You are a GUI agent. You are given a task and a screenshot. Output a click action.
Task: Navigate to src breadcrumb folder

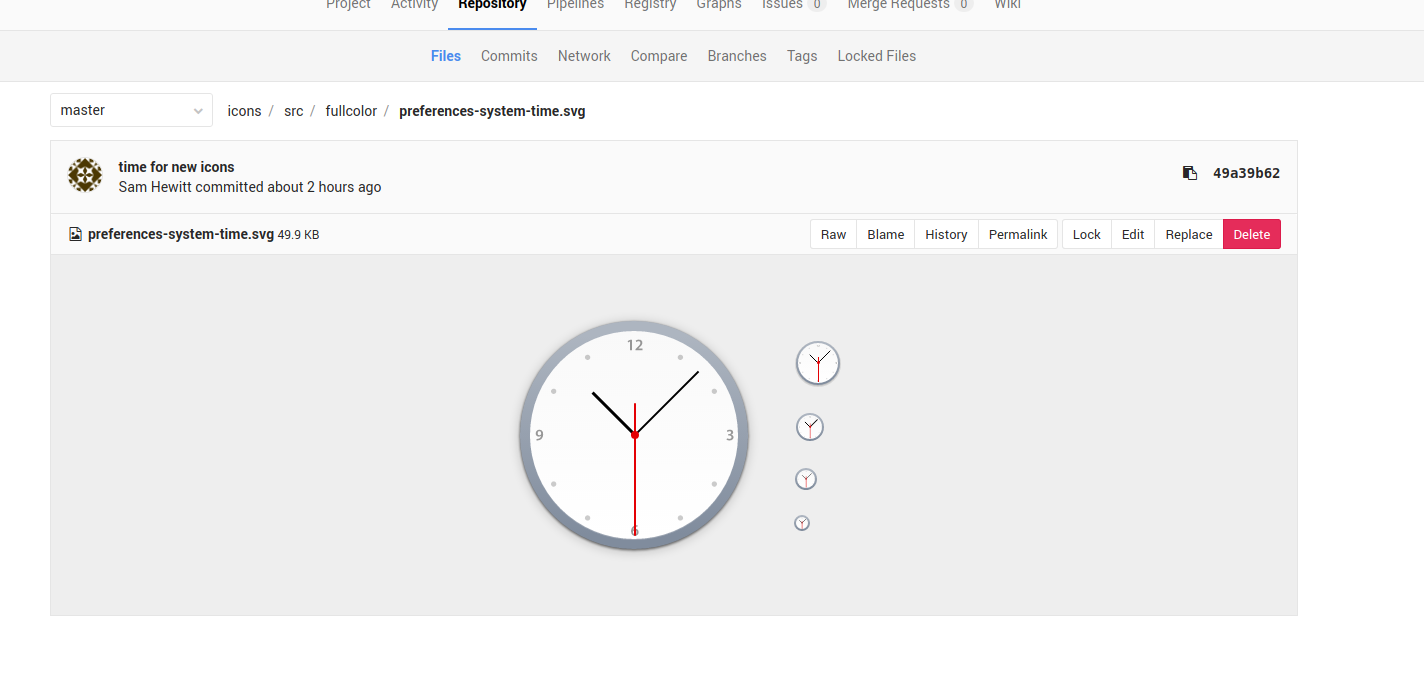(293, 111)
